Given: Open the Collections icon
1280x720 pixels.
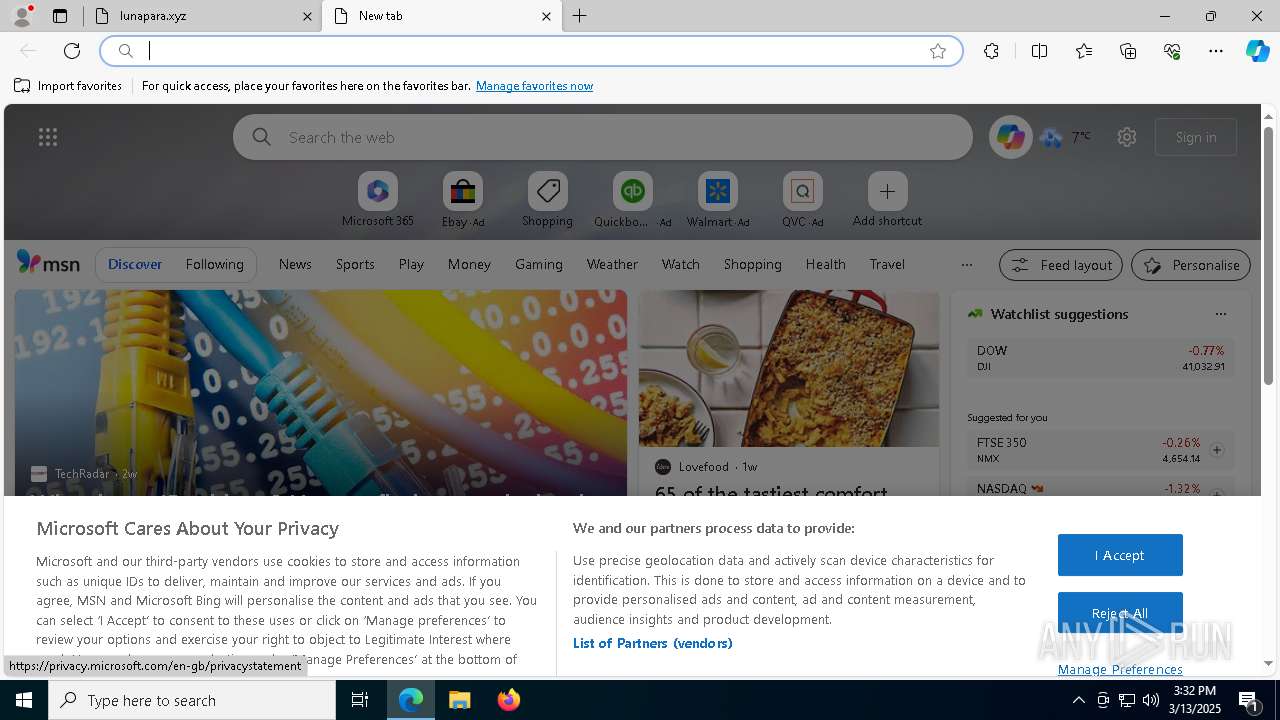Looking at the screenshot, I should tap(1128, 51).
